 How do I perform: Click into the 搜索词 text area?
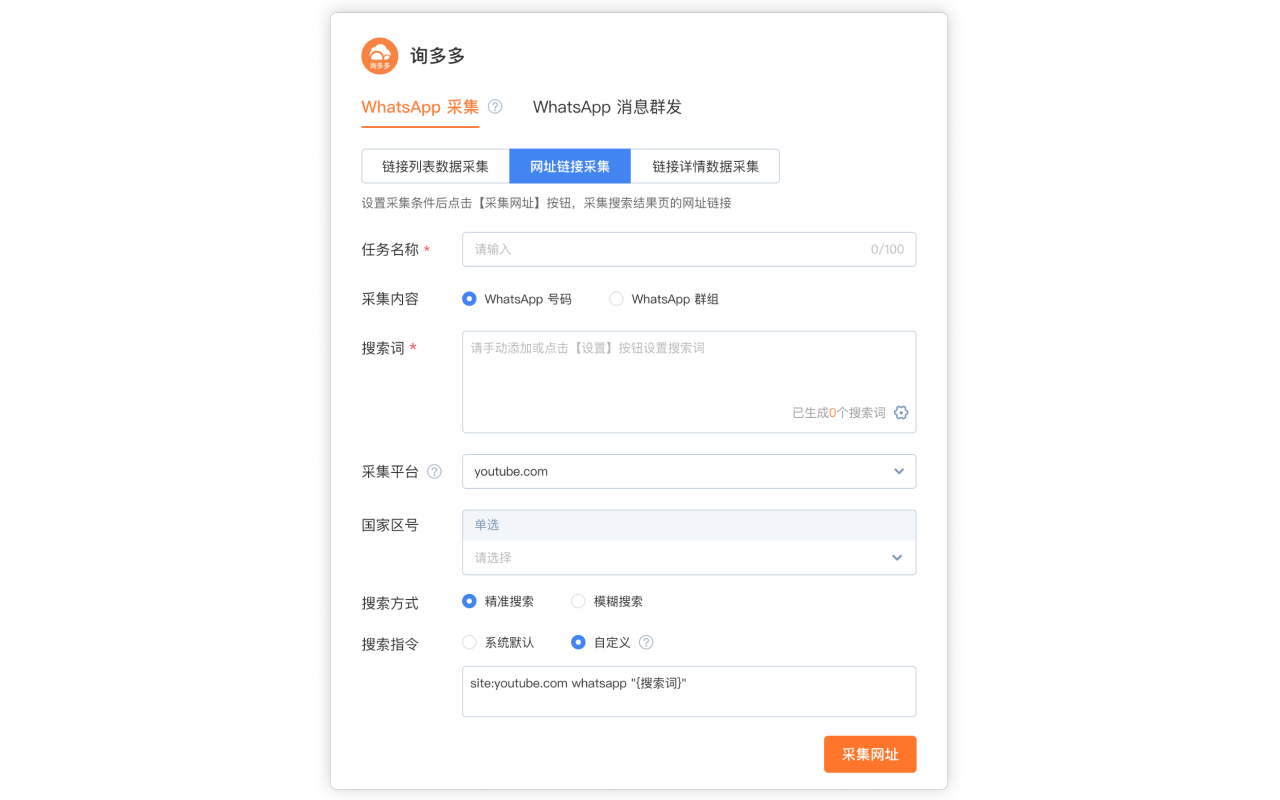(689, 381)
